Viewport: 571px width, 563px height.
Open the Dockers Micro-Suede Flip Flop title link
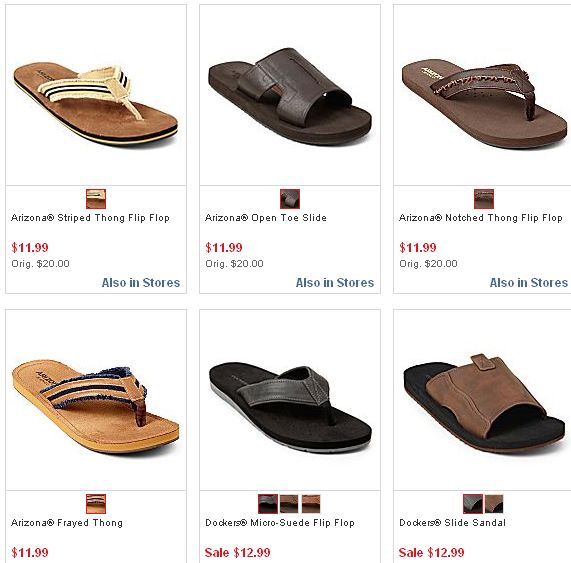click(280, 523)
